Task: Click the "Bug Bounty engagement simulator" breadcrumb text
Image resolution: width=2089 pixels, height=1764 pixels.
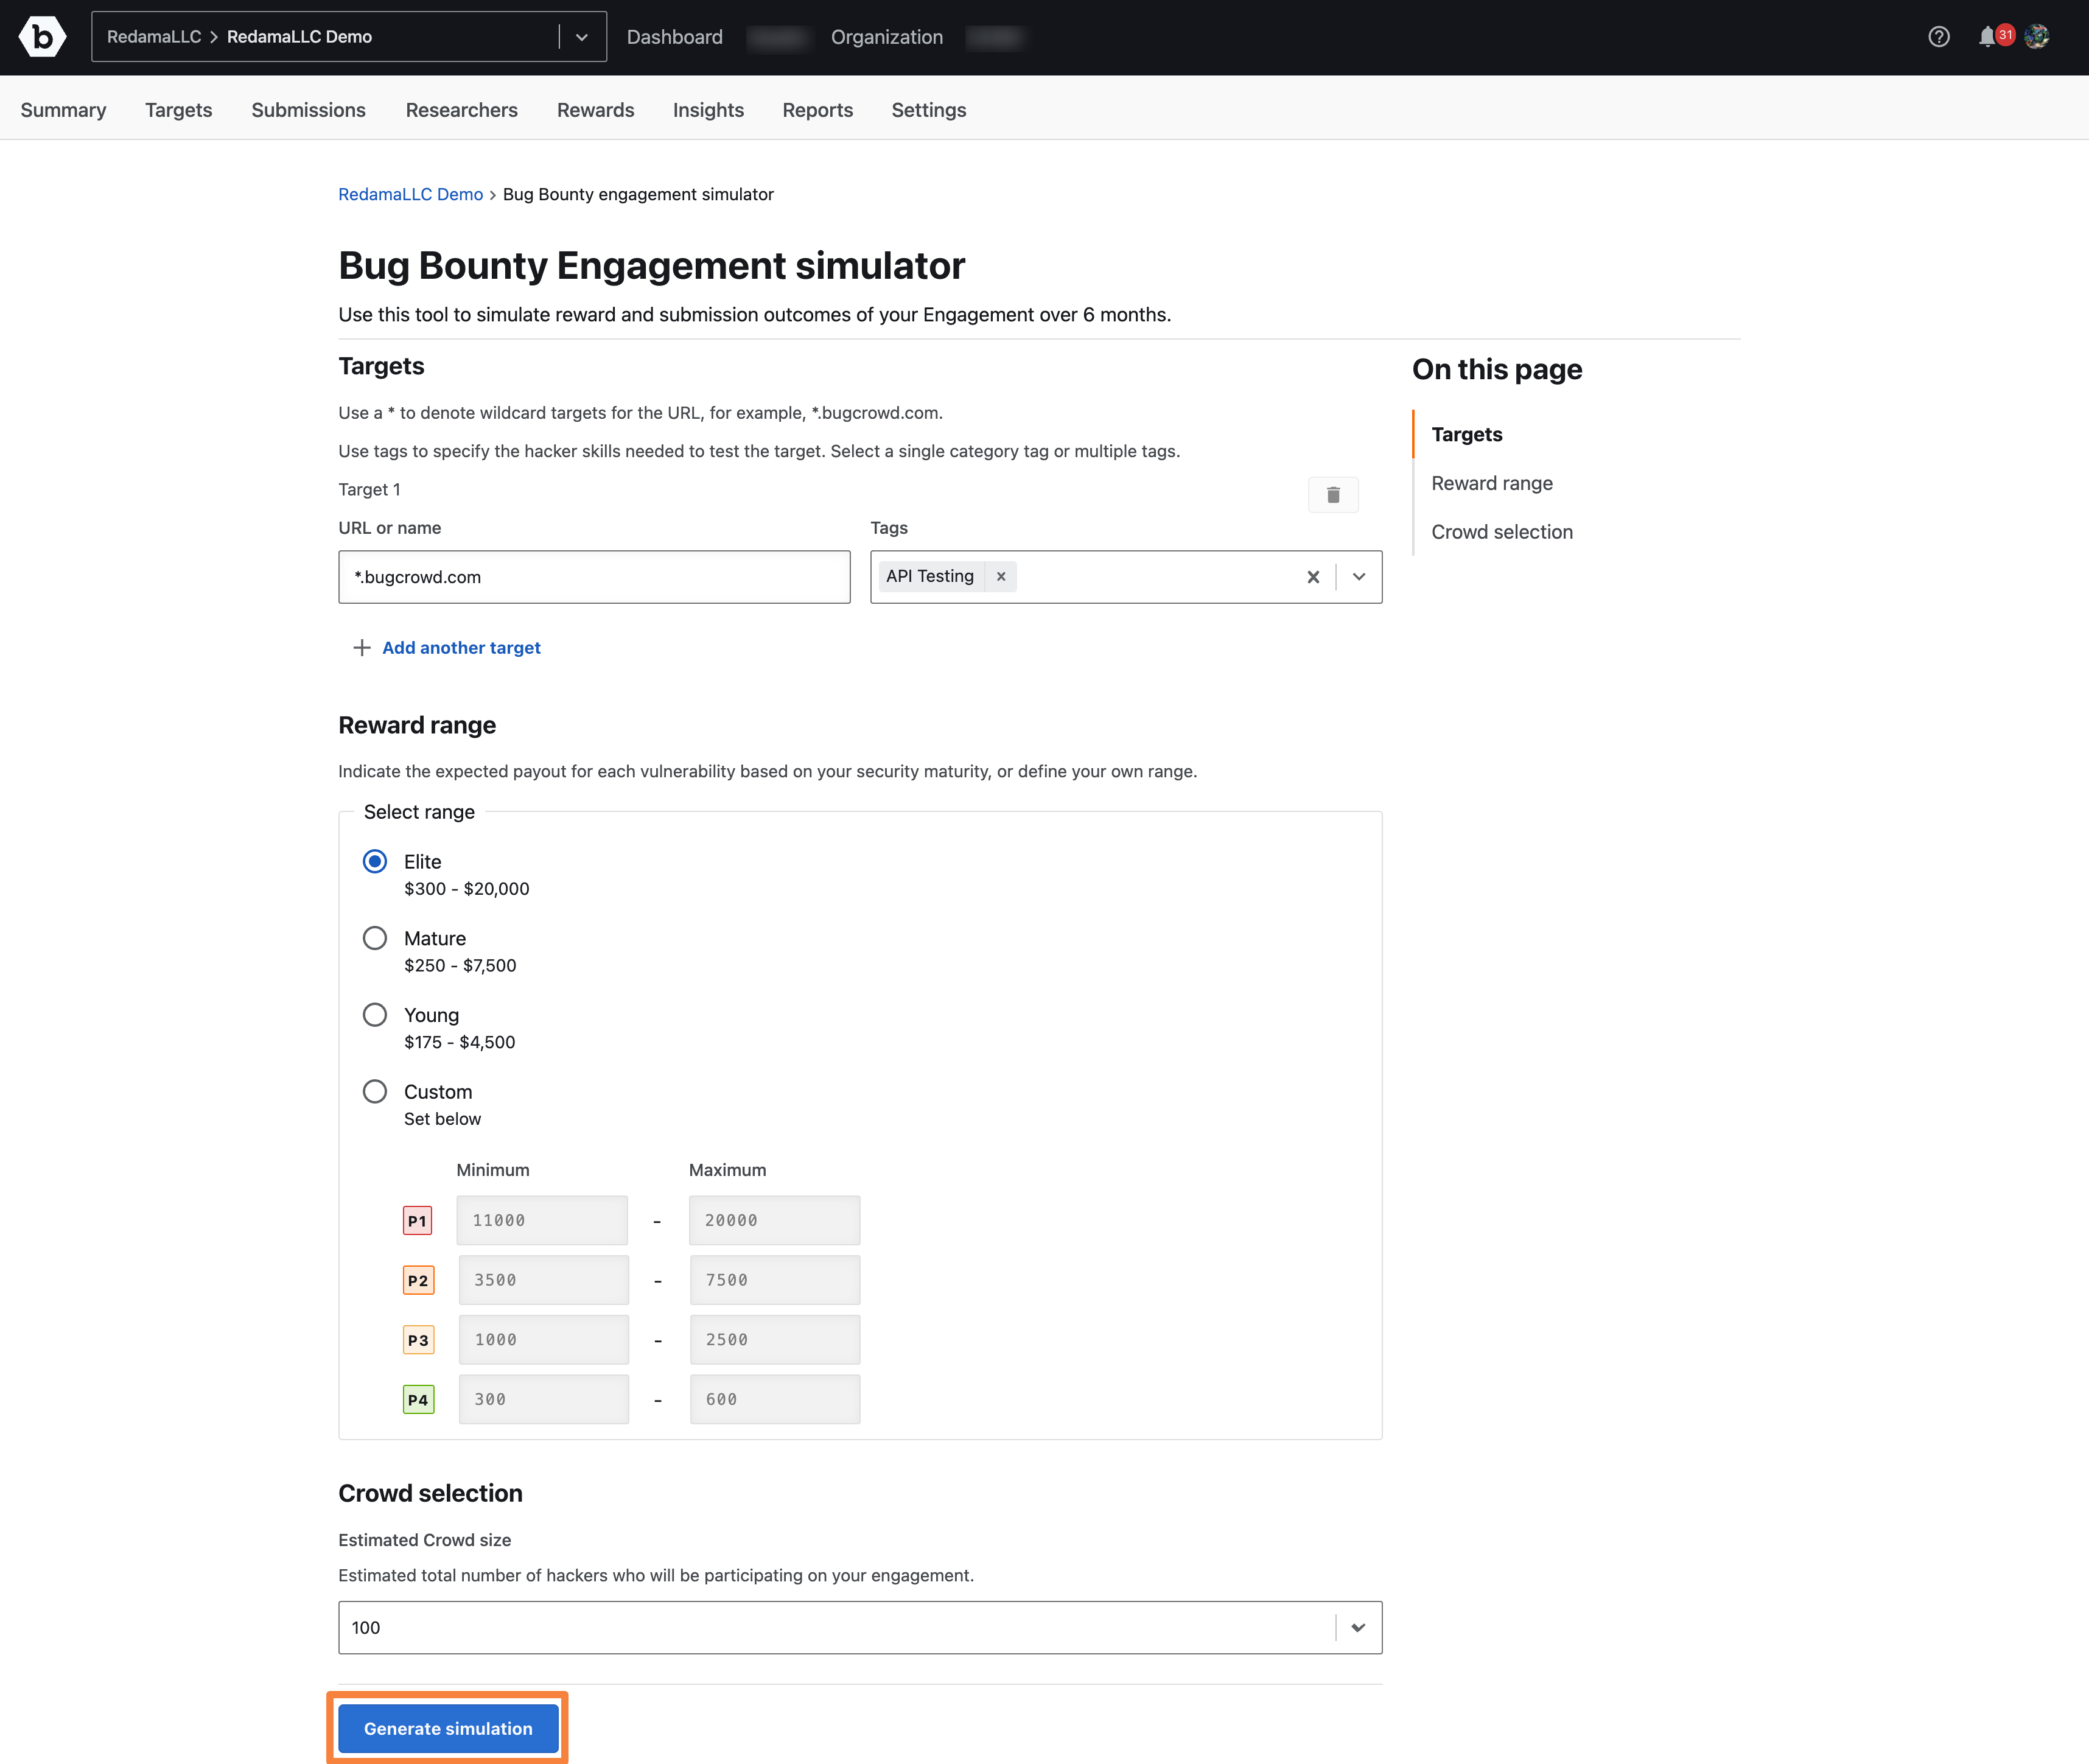Action: tap(638, 194)
